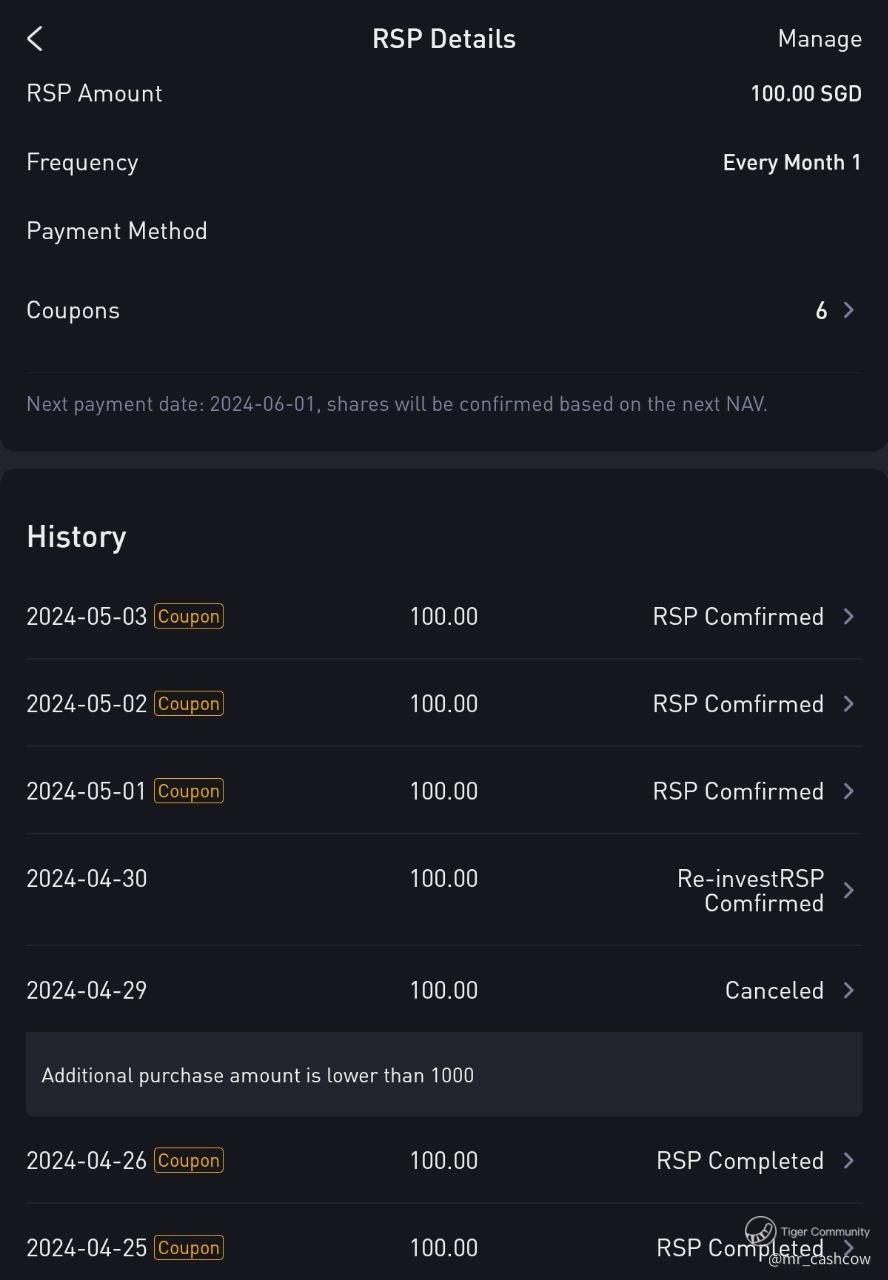
Task: Open the Re-investRSP Comfirmed entry chevron
Action: pyautogui.click(x=848, y=890)
